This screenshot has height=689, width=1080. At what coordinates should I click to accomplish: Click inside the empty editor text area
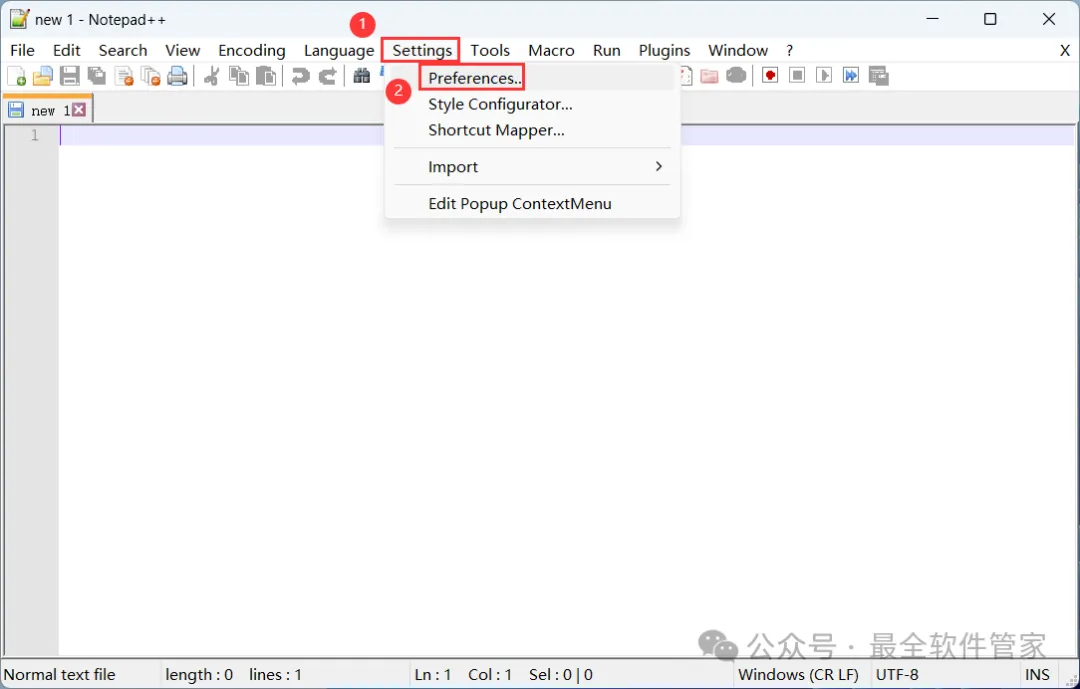pyautogui.click(x=565, y=393)
